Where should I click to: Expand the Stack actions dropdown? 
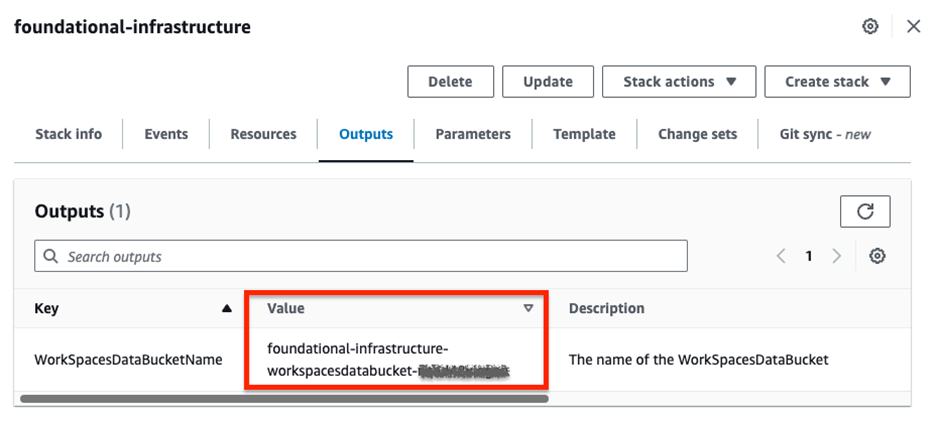[680, 82]
